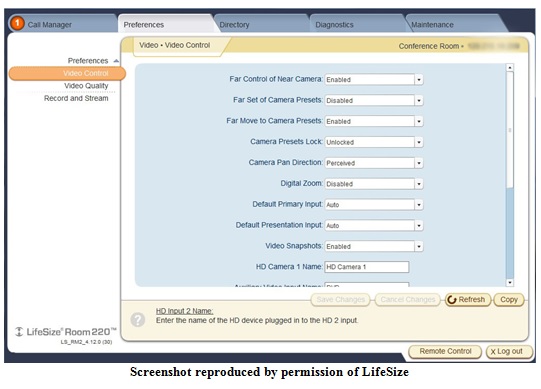
Task: Click the help question mark icon
Action: tap(138, 320)
